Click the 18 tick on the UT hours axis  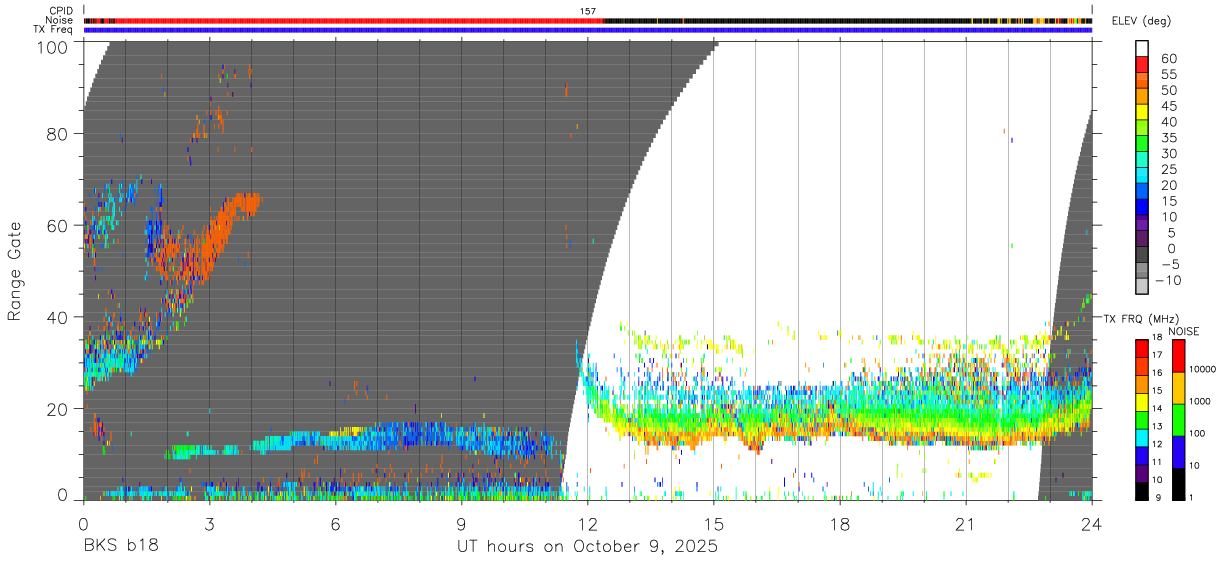(x=840, y=523)
